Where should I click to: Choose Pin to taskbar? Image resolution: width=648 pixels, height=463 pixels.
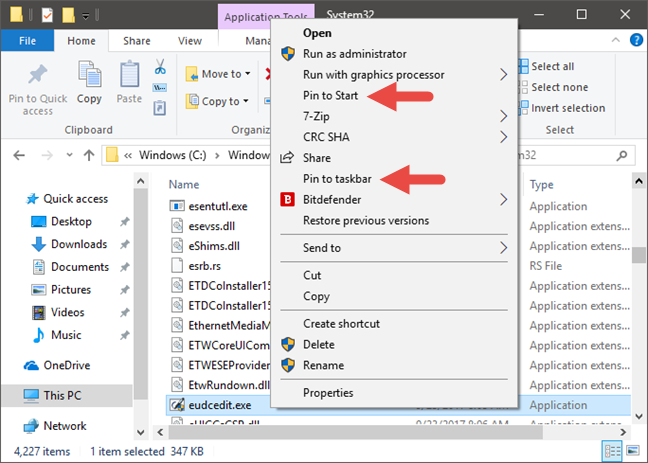(x=337, y=179)
